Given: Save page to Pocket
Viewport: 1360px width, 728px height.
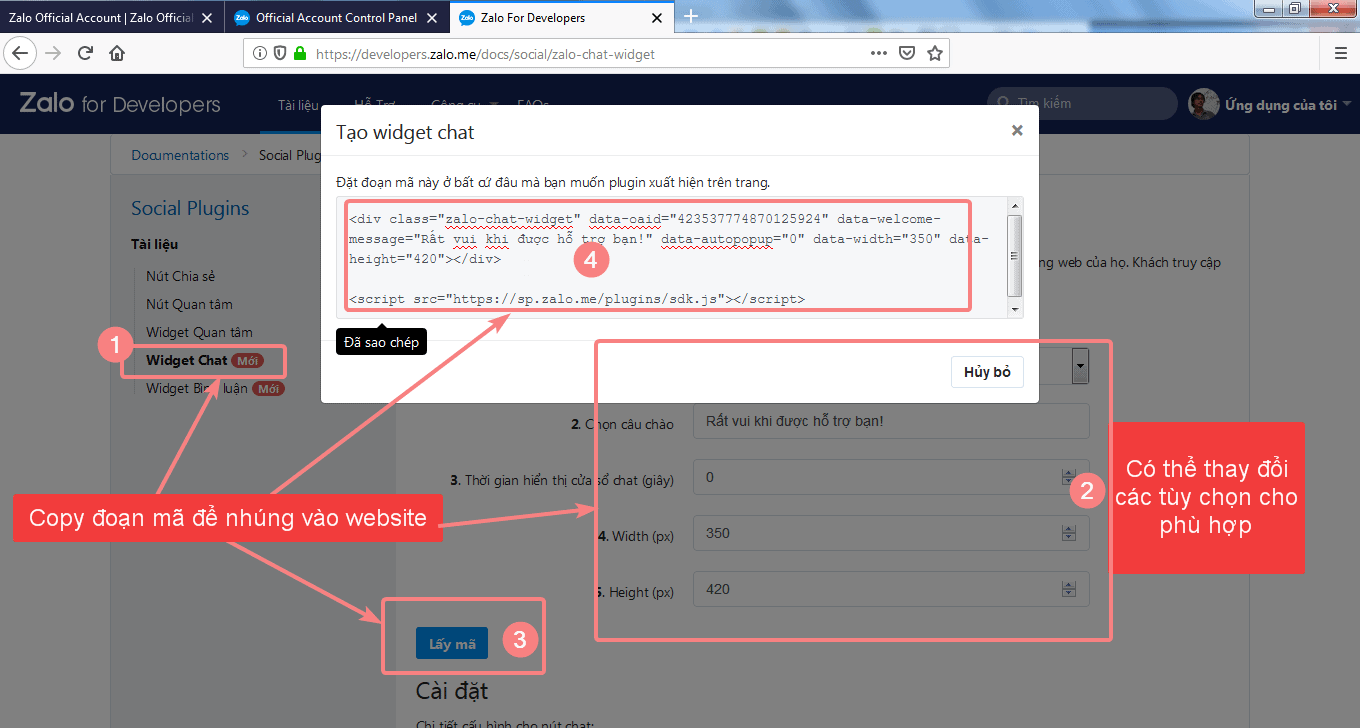Looking at the screenshot, I should (906, 54).
